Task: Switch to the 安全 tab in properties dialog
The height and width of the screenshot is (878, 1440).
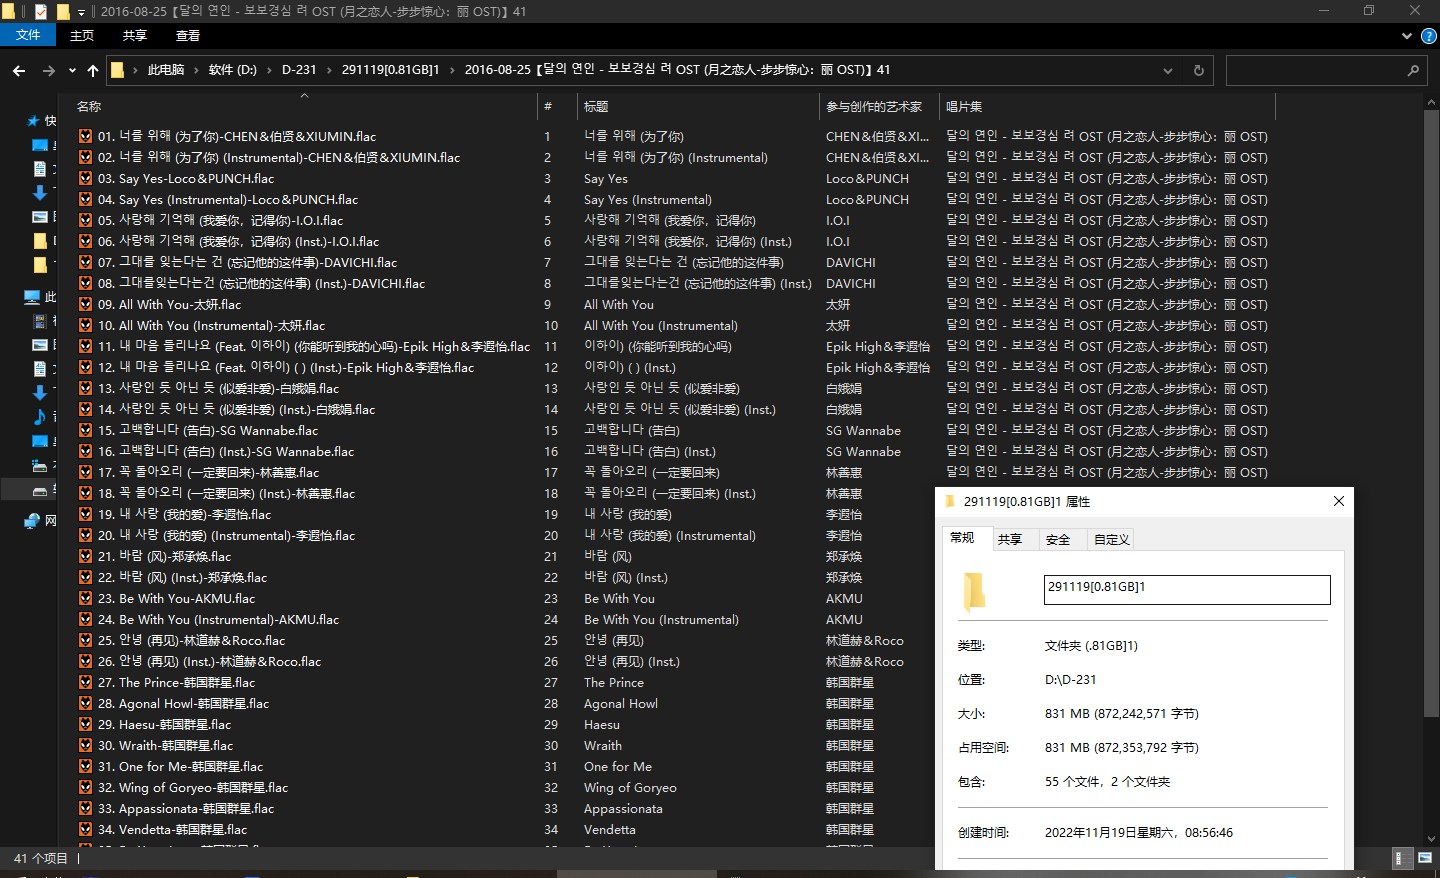Action: pyautogui.click(x=1057, y=539)
